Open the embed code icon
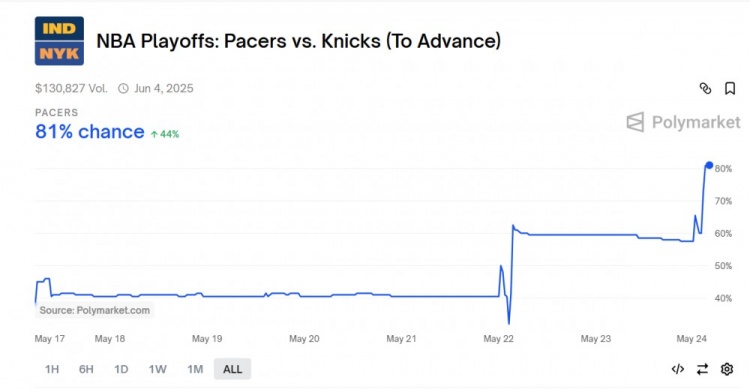The width and height of the screenshot is (750, 389). click(x=678, y=369)
